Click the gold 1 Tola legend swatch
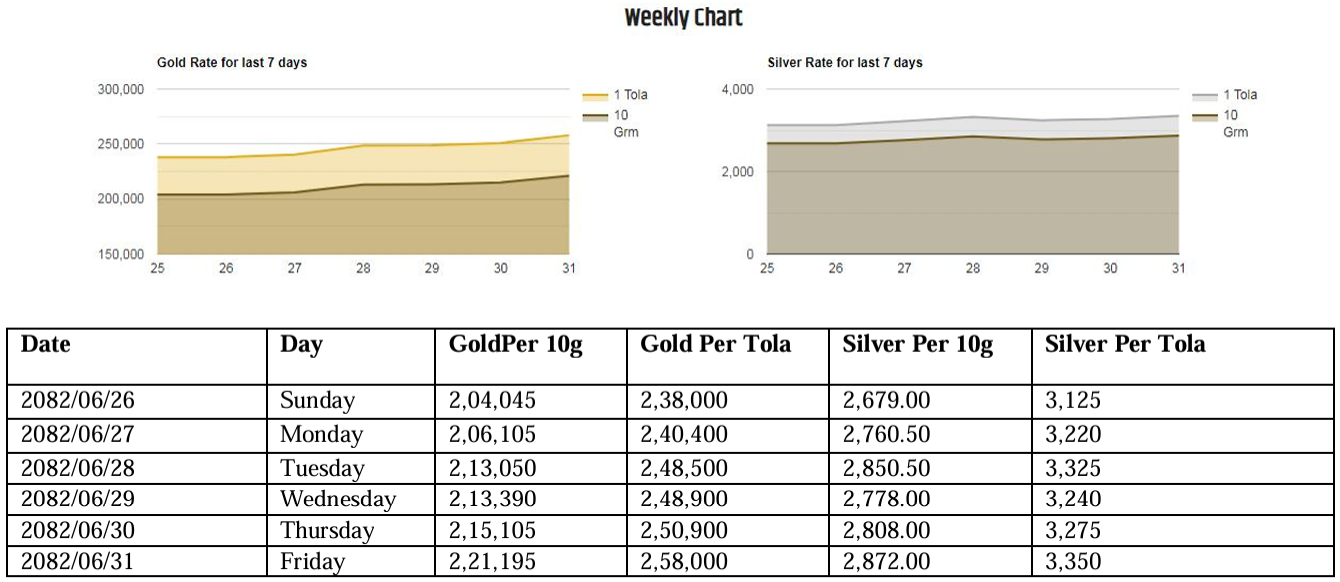This screenshot has height=582, width=1340. click(x=595, y=96)
